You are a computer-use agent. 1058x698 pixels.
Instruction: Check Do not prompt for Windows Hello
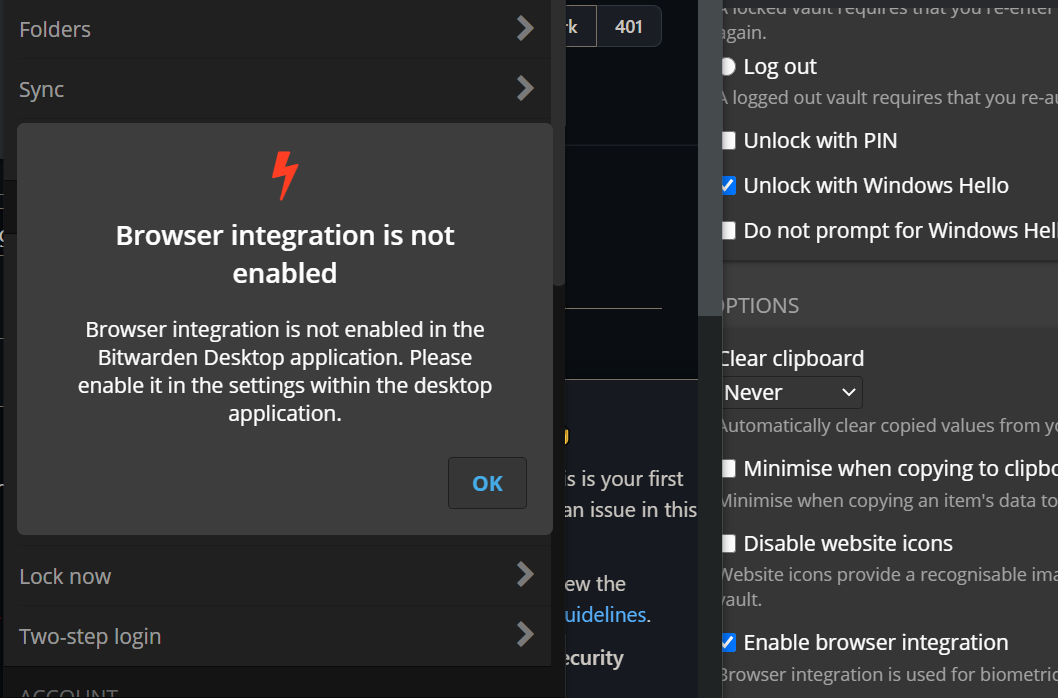[728, 230]
